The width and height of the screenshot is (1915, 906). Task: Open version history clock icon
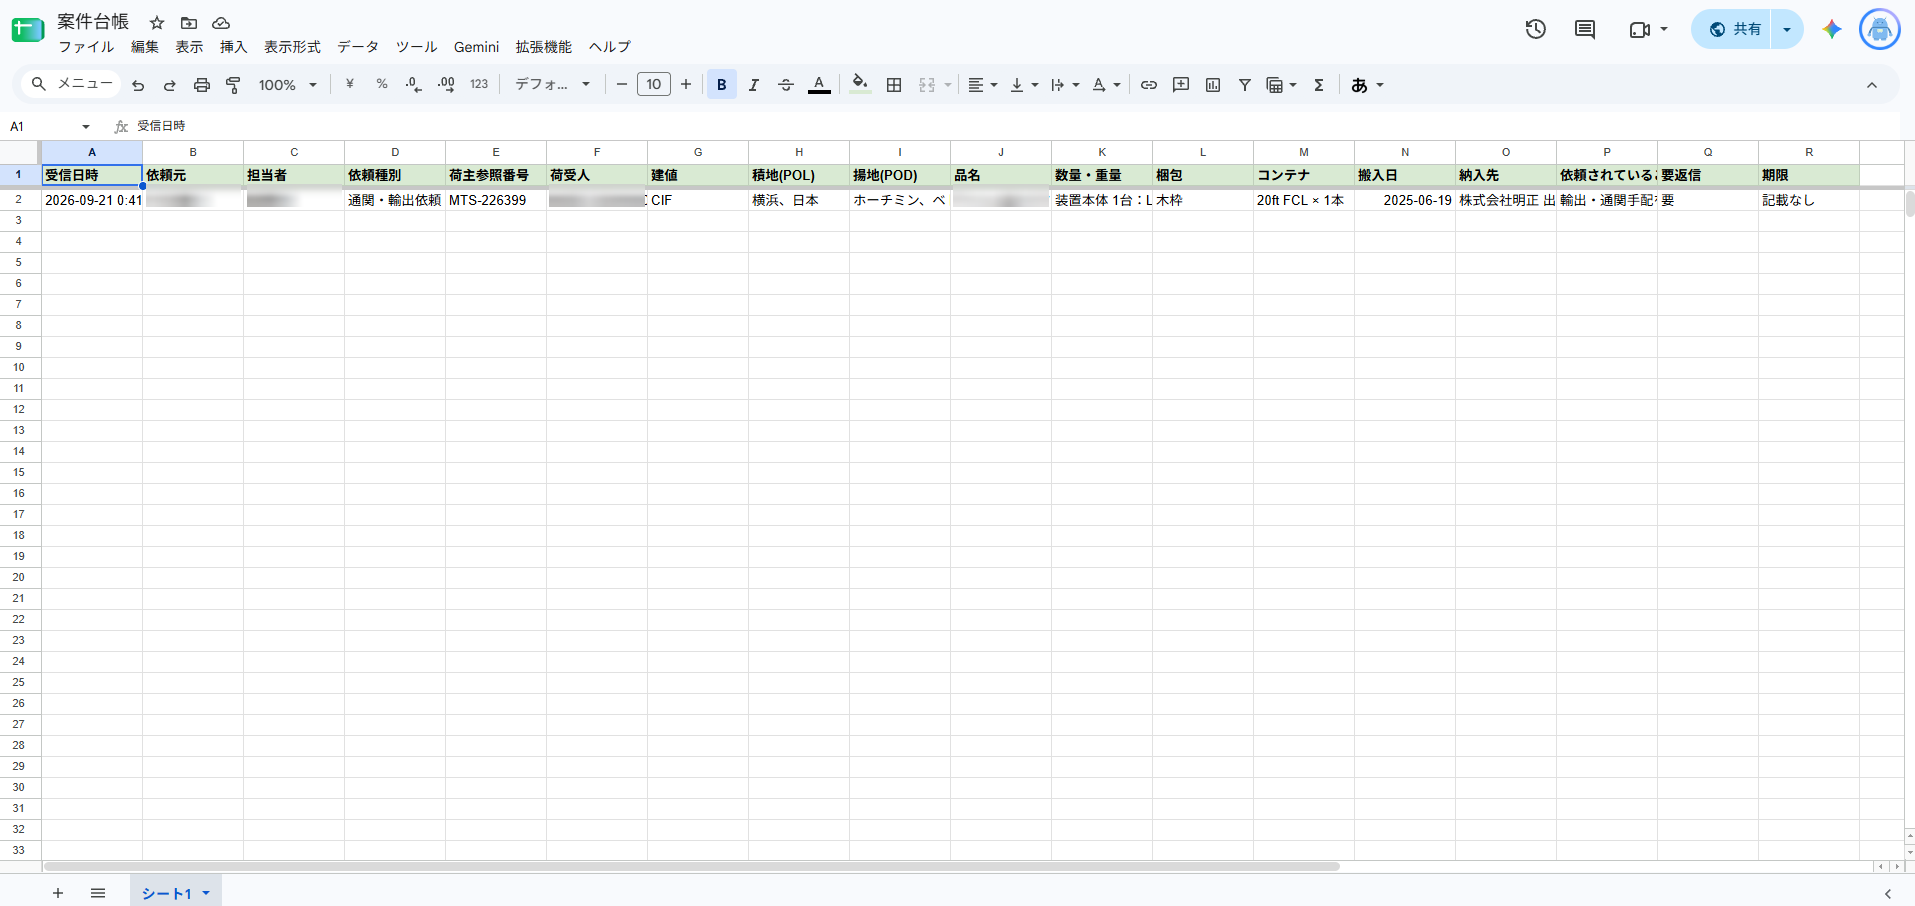(x=1536, y=29)
